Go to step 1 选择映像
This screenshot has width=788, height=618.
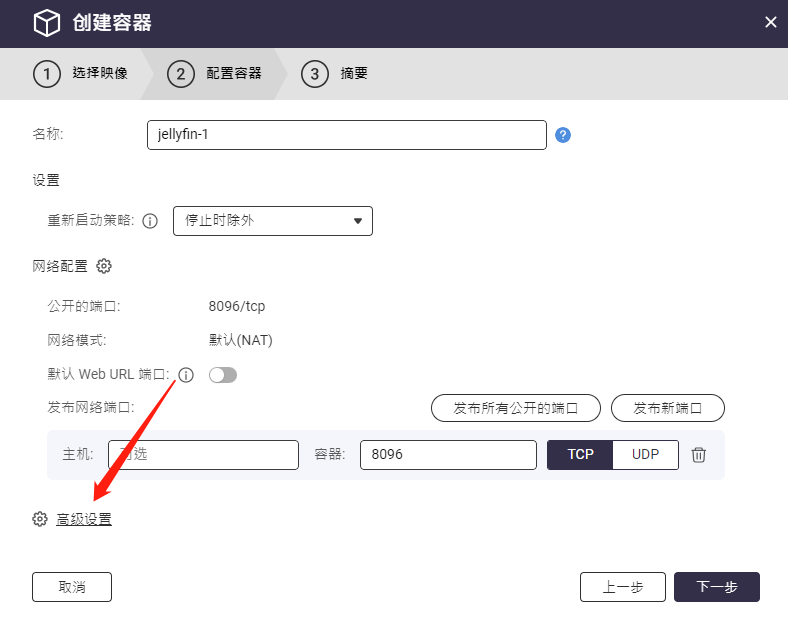[81, 74]
